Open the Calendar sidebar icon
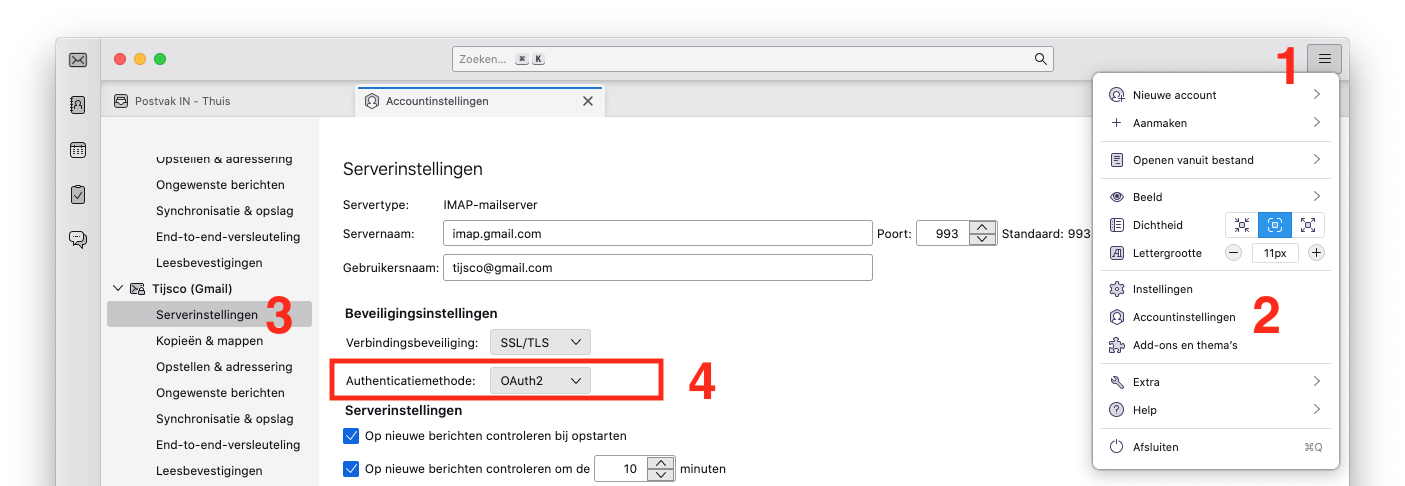The image size is (1405, 486). tap(78, 150)
